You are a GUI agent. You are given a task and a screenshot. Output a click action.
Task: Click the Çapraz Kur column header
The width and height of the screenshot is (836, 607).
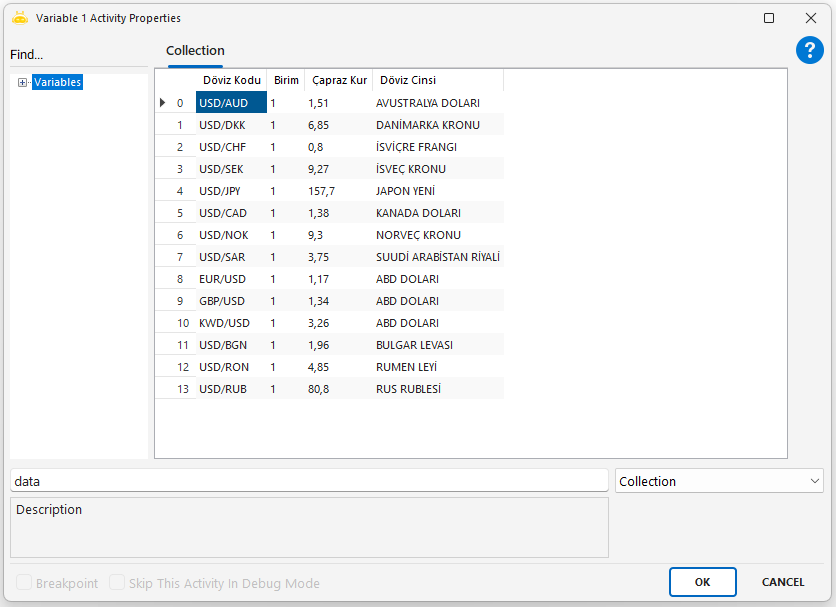[339, 80]
